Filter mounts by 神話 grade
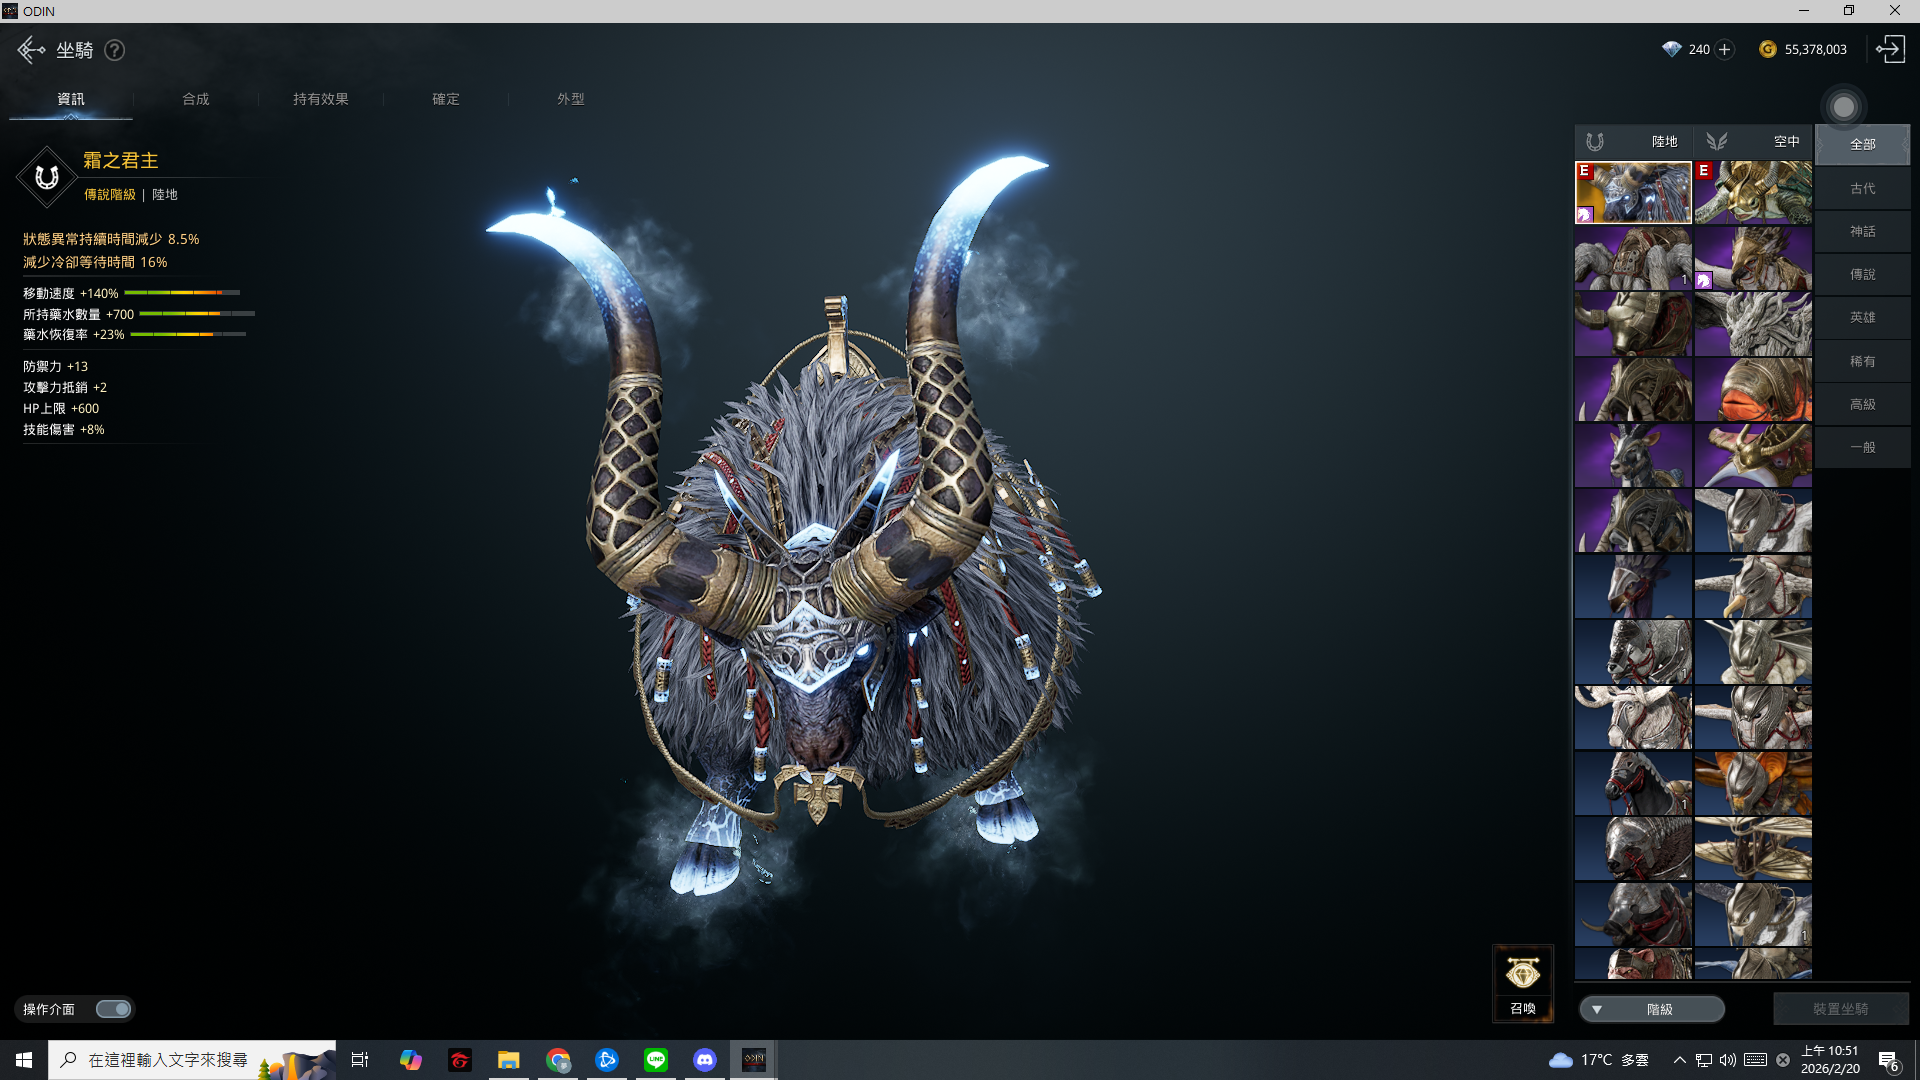 click(1862, 231)
